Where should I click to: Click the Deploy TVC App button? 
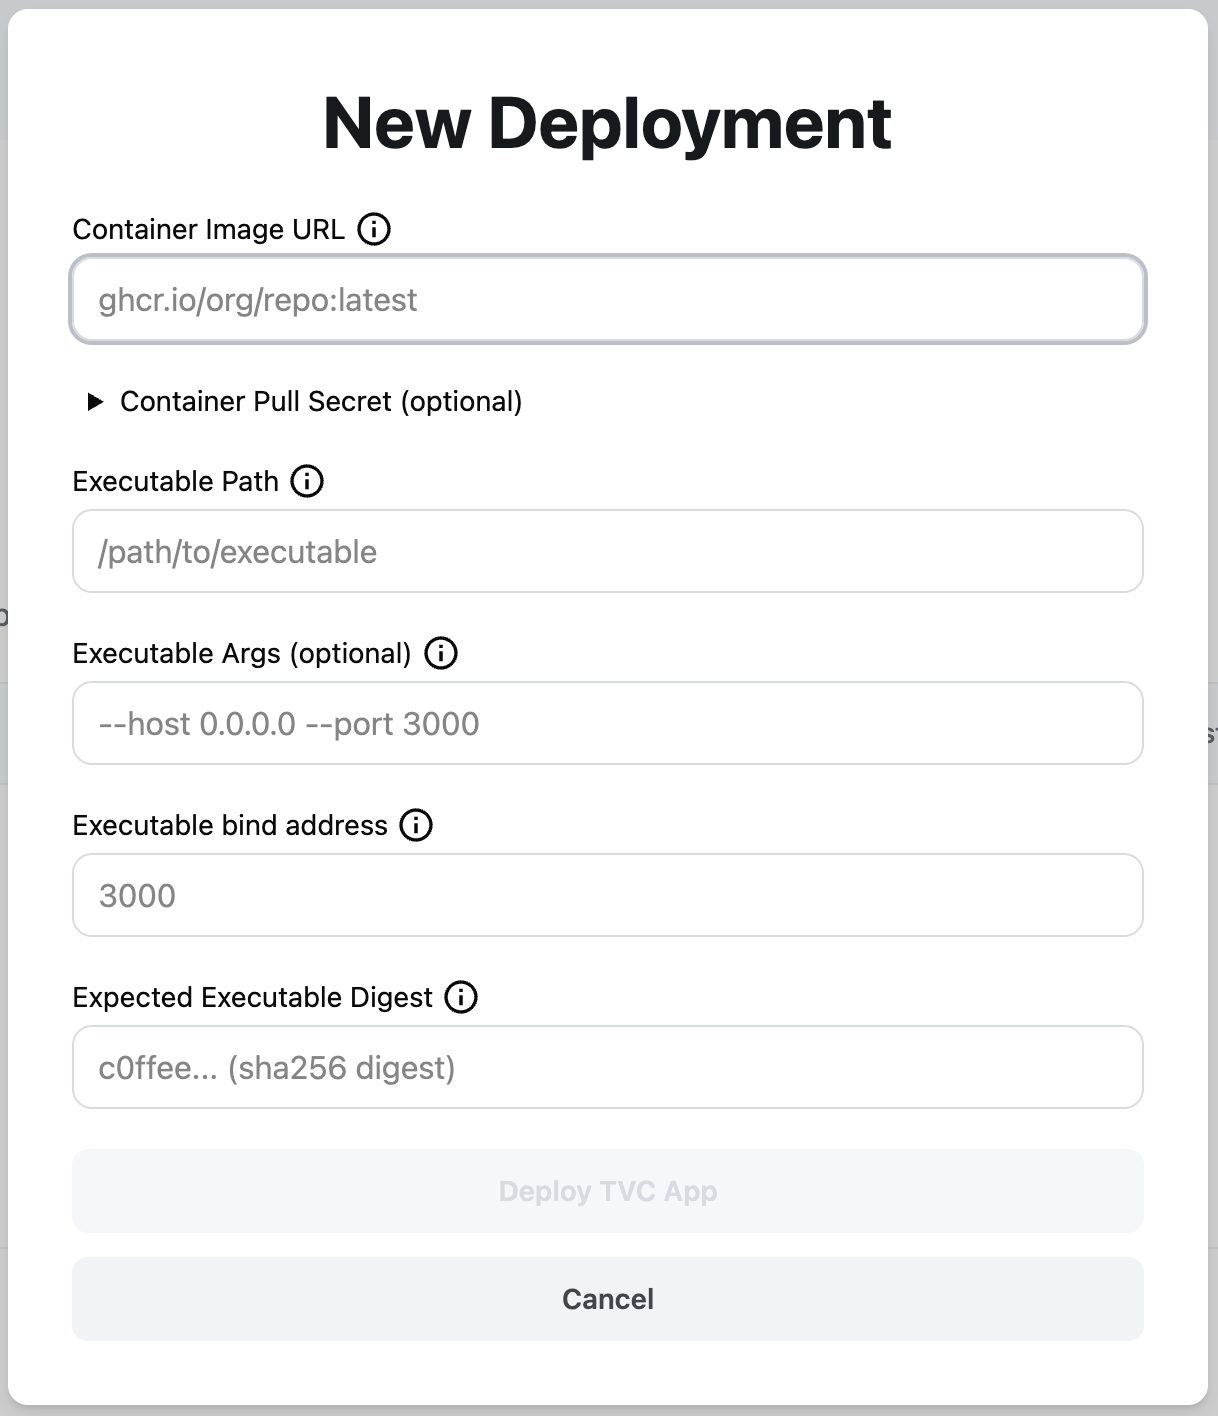point(607,1191)
